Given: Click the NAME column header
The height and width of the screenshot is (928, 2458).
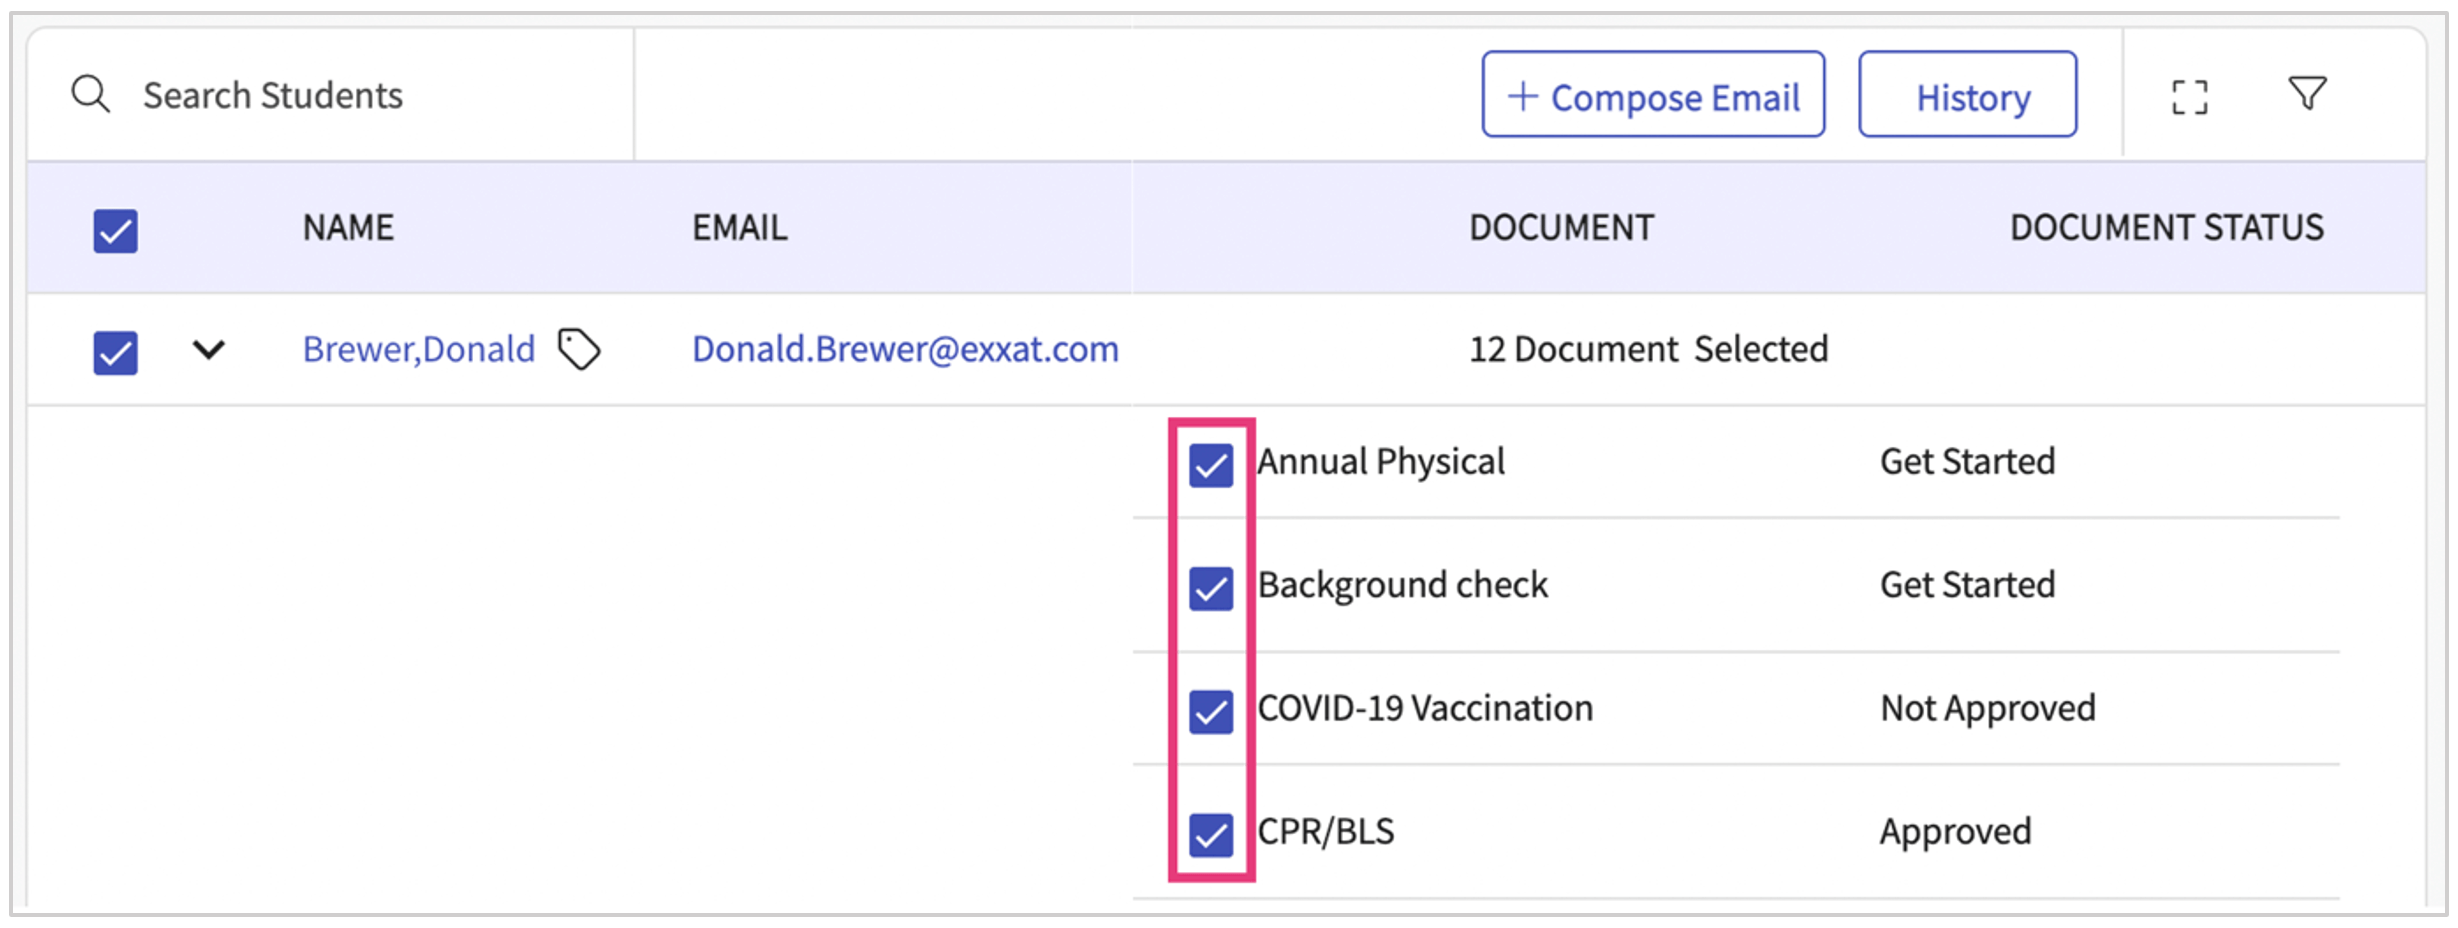Looking at the screenshot, I should (348, 228).
